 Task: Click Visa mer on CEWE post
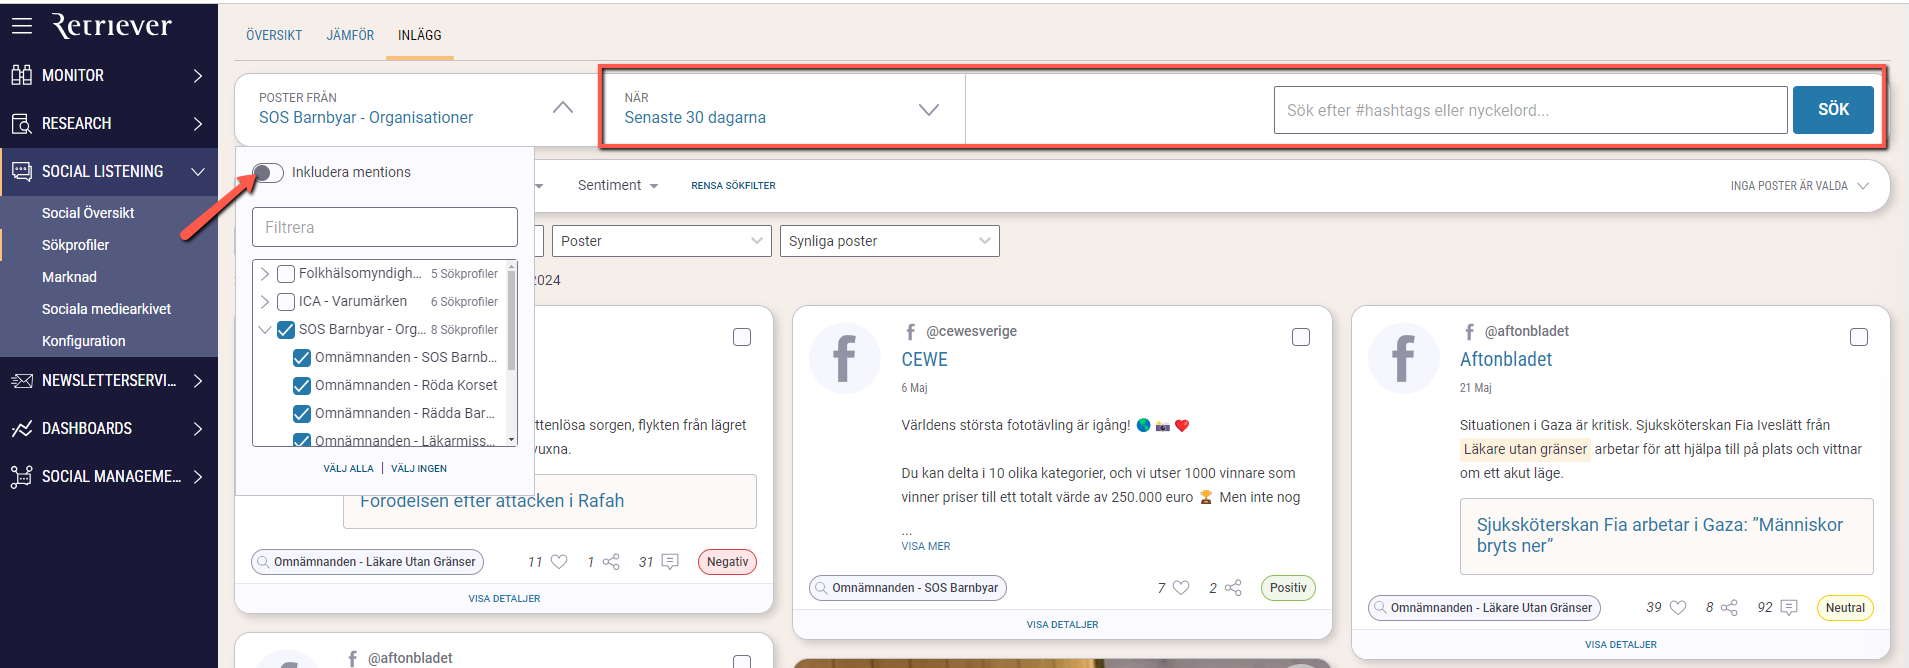click(x=926, y=546)
